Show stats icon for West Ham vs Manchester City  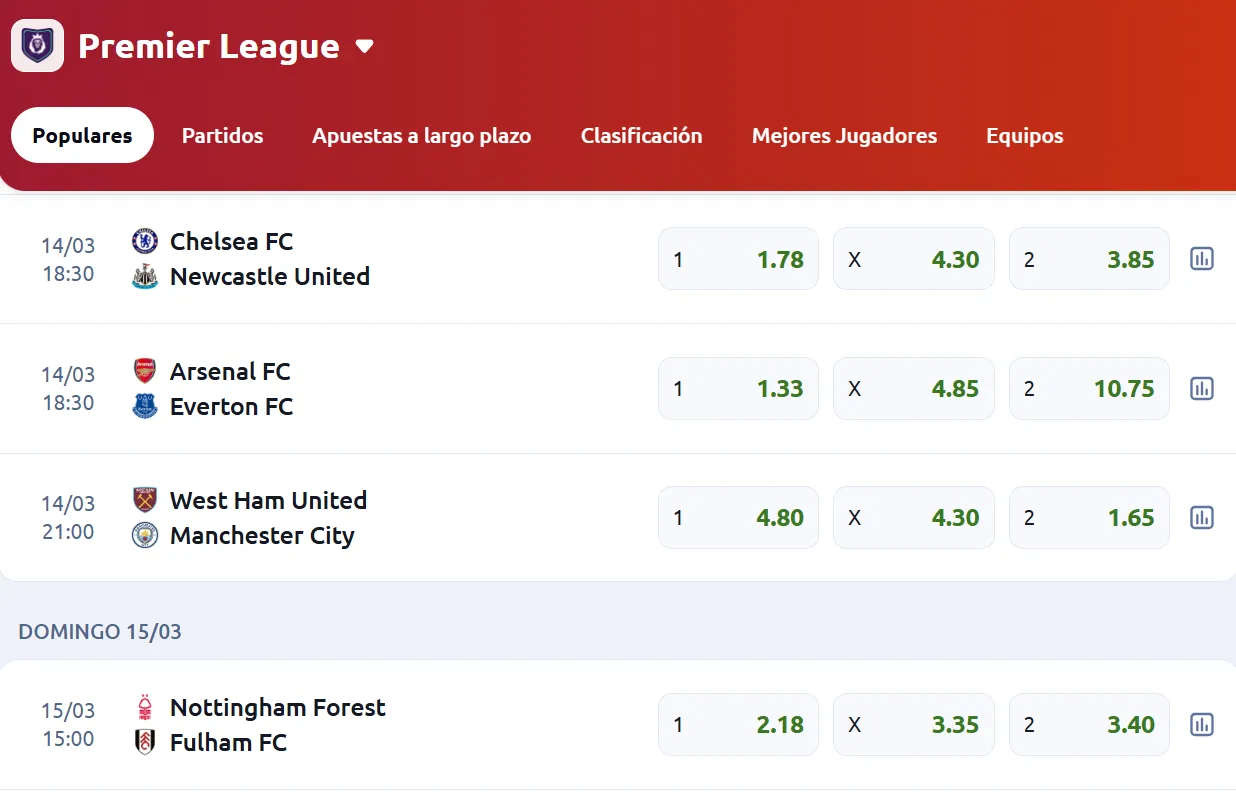pos(1201,517)
